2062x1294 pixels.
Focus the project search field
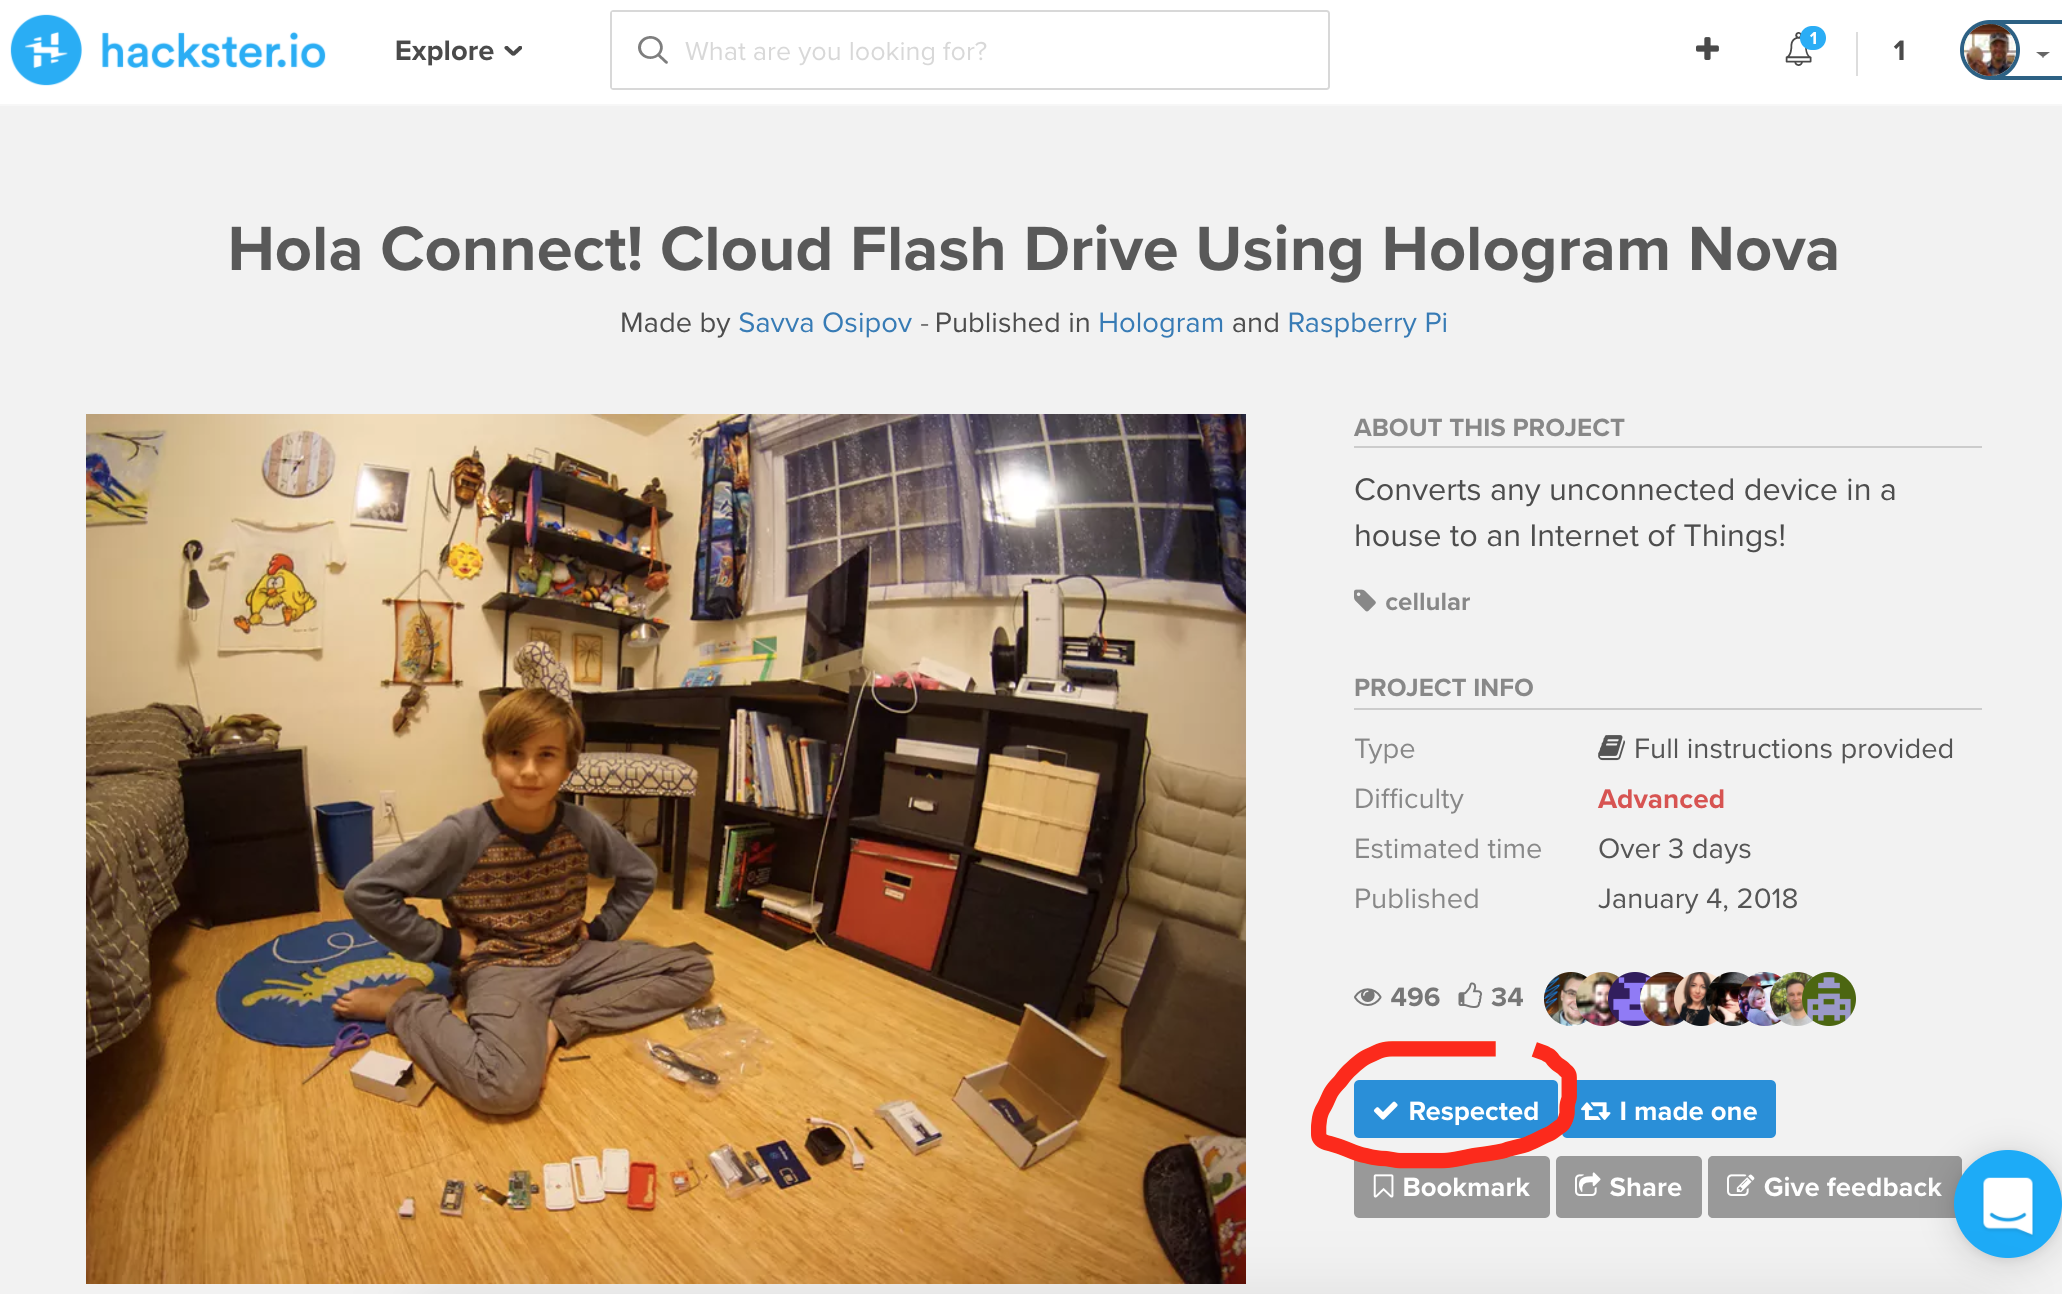pyautogui.click(x=969, y=51)
